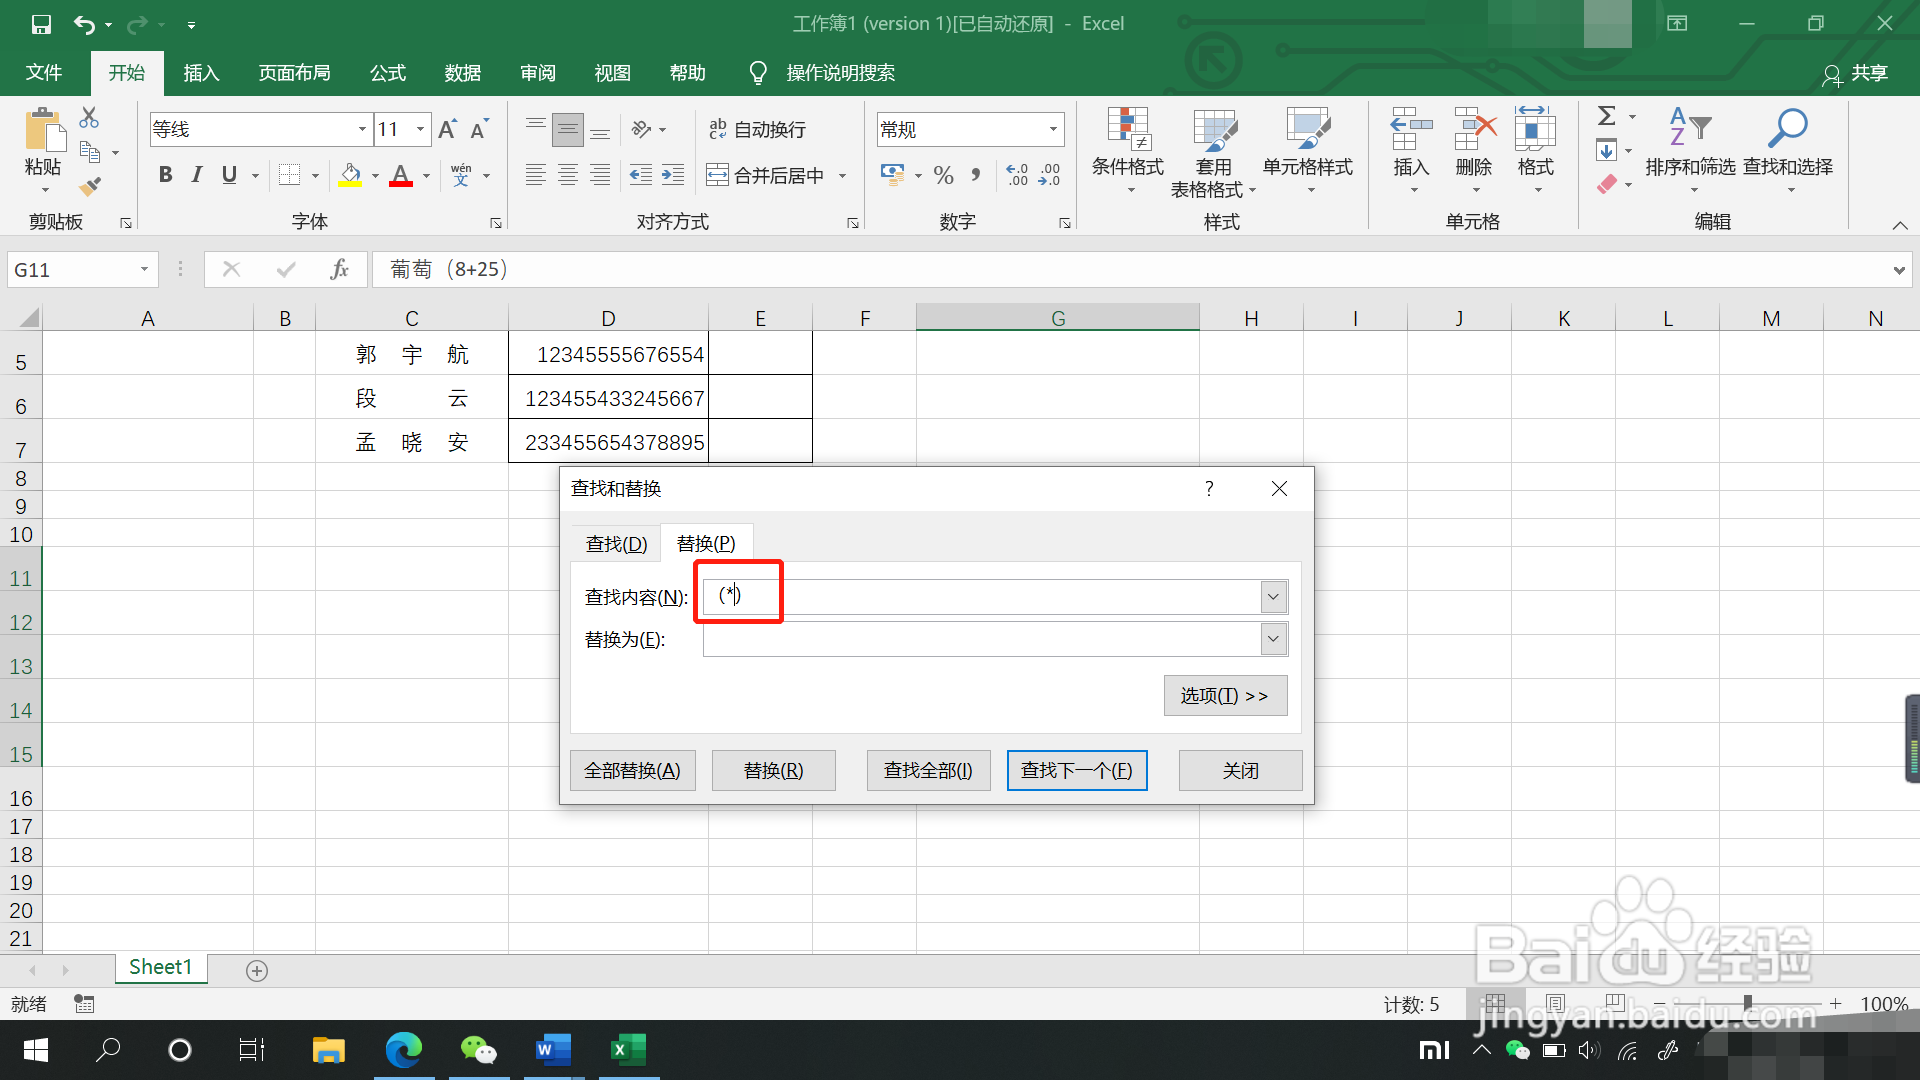
Task: Click the AutoSum sigma icon
Action: (x=1606, y=116)
